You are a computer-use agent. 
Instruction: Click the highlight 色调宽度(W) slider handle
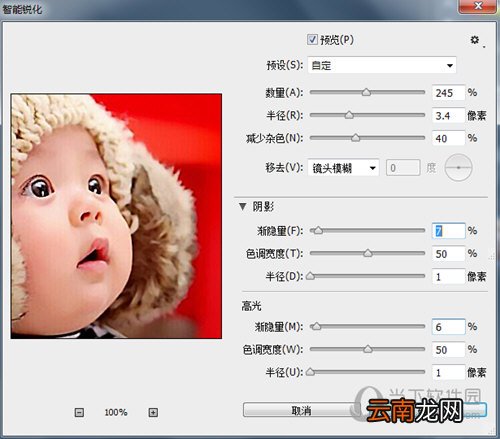368,349
